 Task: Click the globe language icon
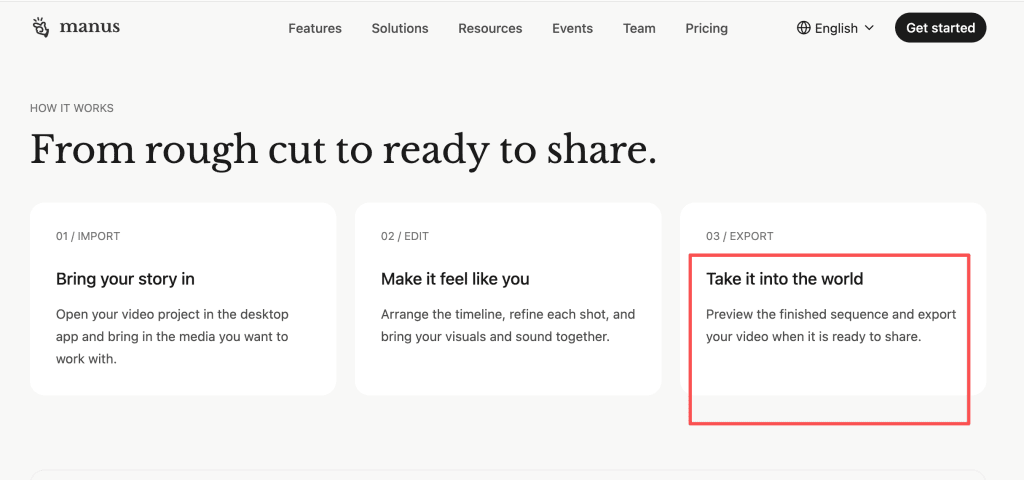tap(803, 28)
